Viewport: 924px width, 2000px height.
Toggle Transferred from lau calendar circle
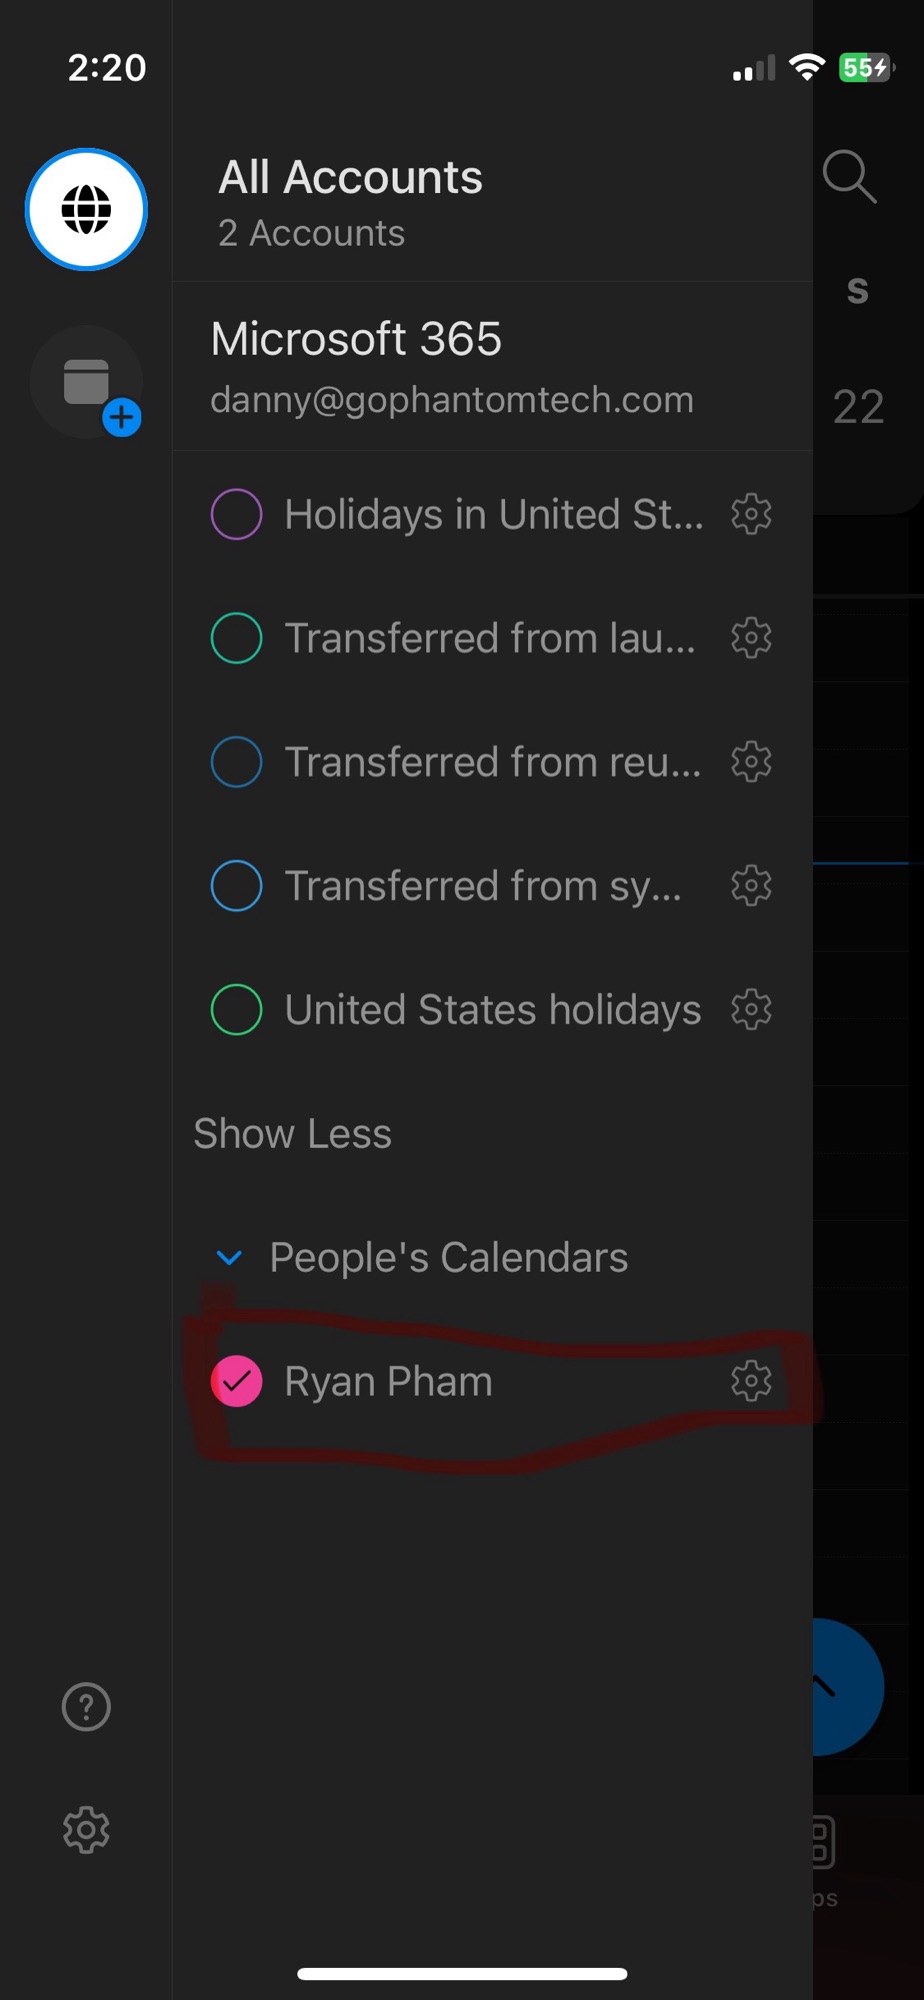[237, 638]
